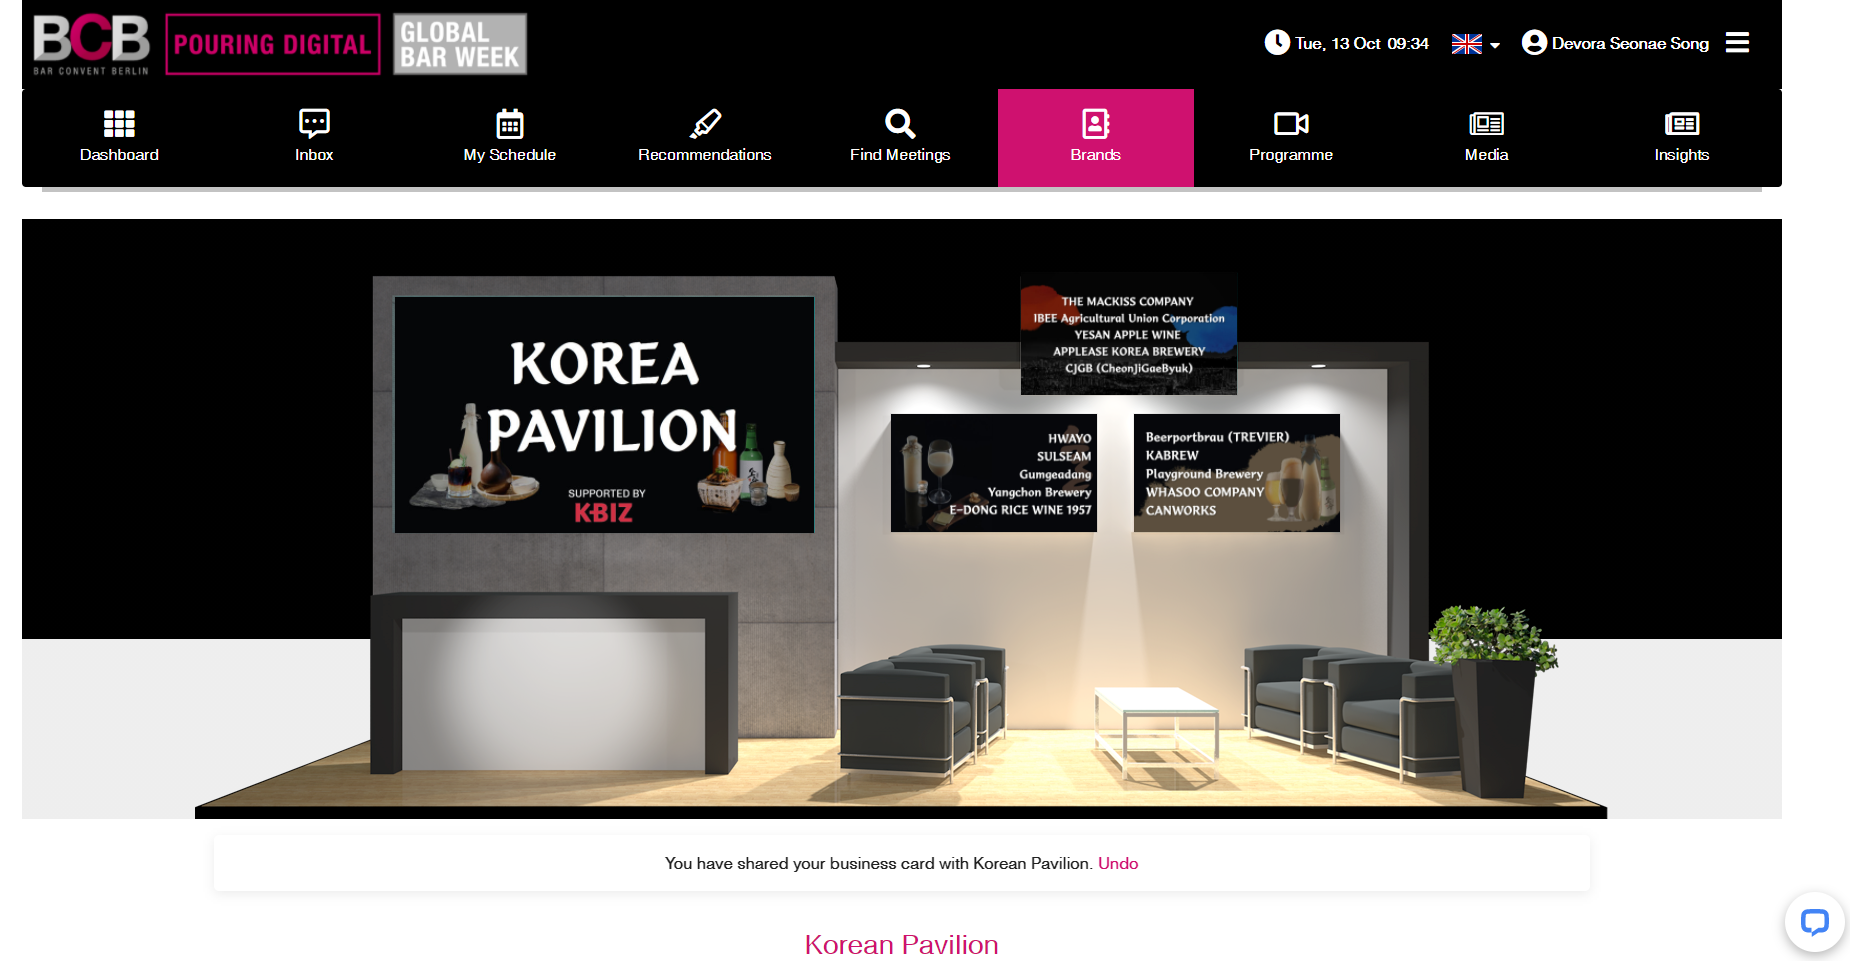Select the Media navigation label
The image size is (1850, 961).
(x=1486, y=155)
